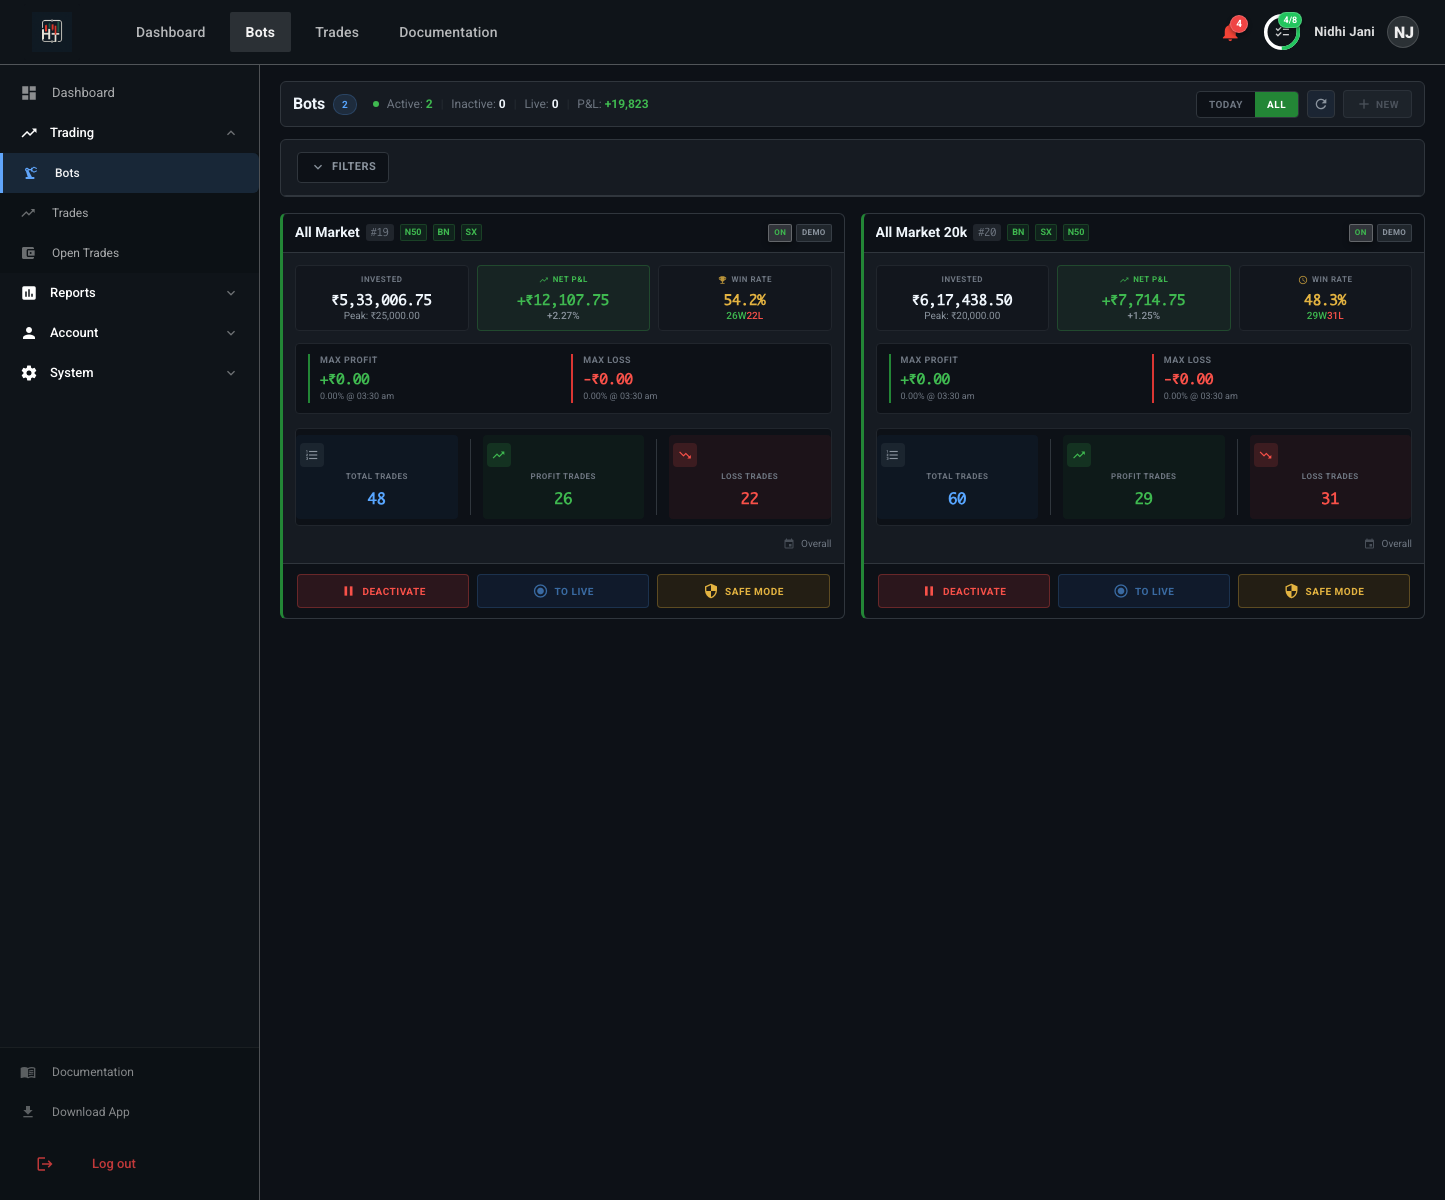1445x1200 pixels.
Task: Toggle ON badge of All Market 20k bot
Action: click(x=1360, y=232)
